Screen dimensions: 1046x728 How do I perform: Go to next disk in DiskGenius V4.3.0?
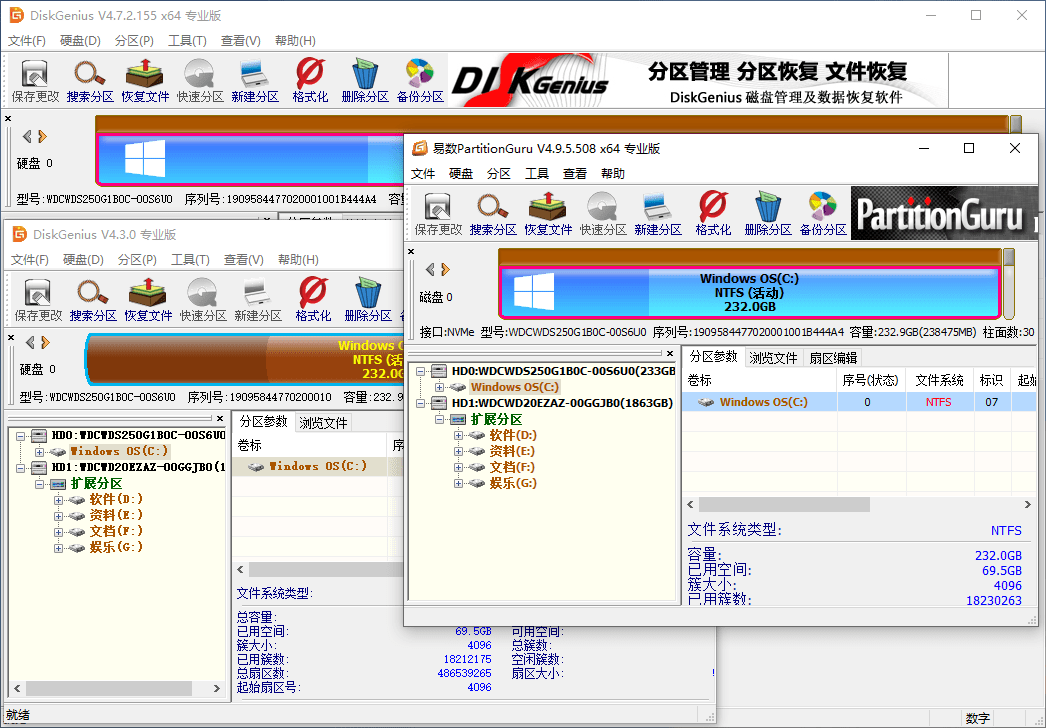click(x=45, y=342)
